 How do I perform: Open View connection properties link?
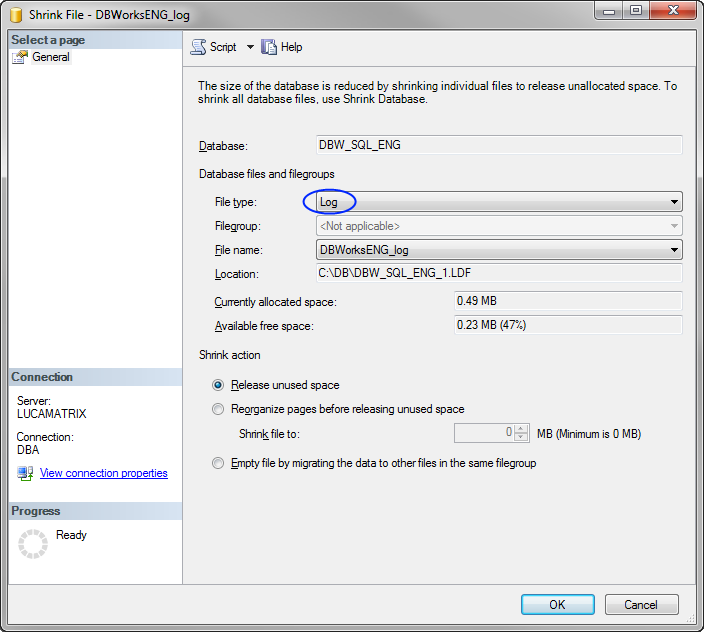(x=104, y=473)
